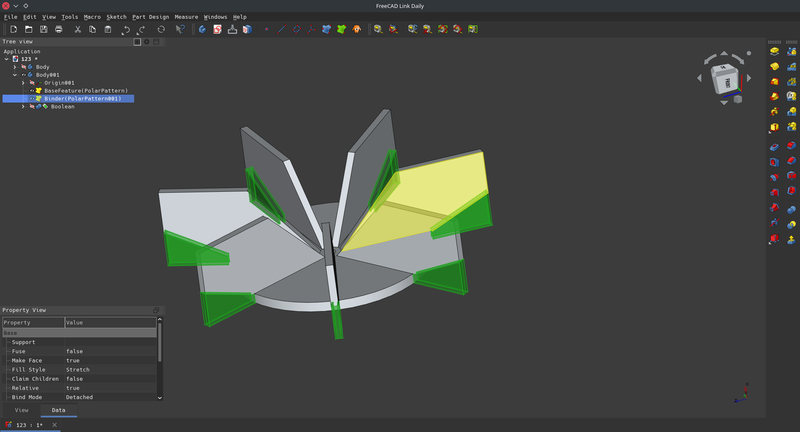This screenshot has height=432, width=800.
Task: Create a new document with New icon
Action: [x=14, y=29]
